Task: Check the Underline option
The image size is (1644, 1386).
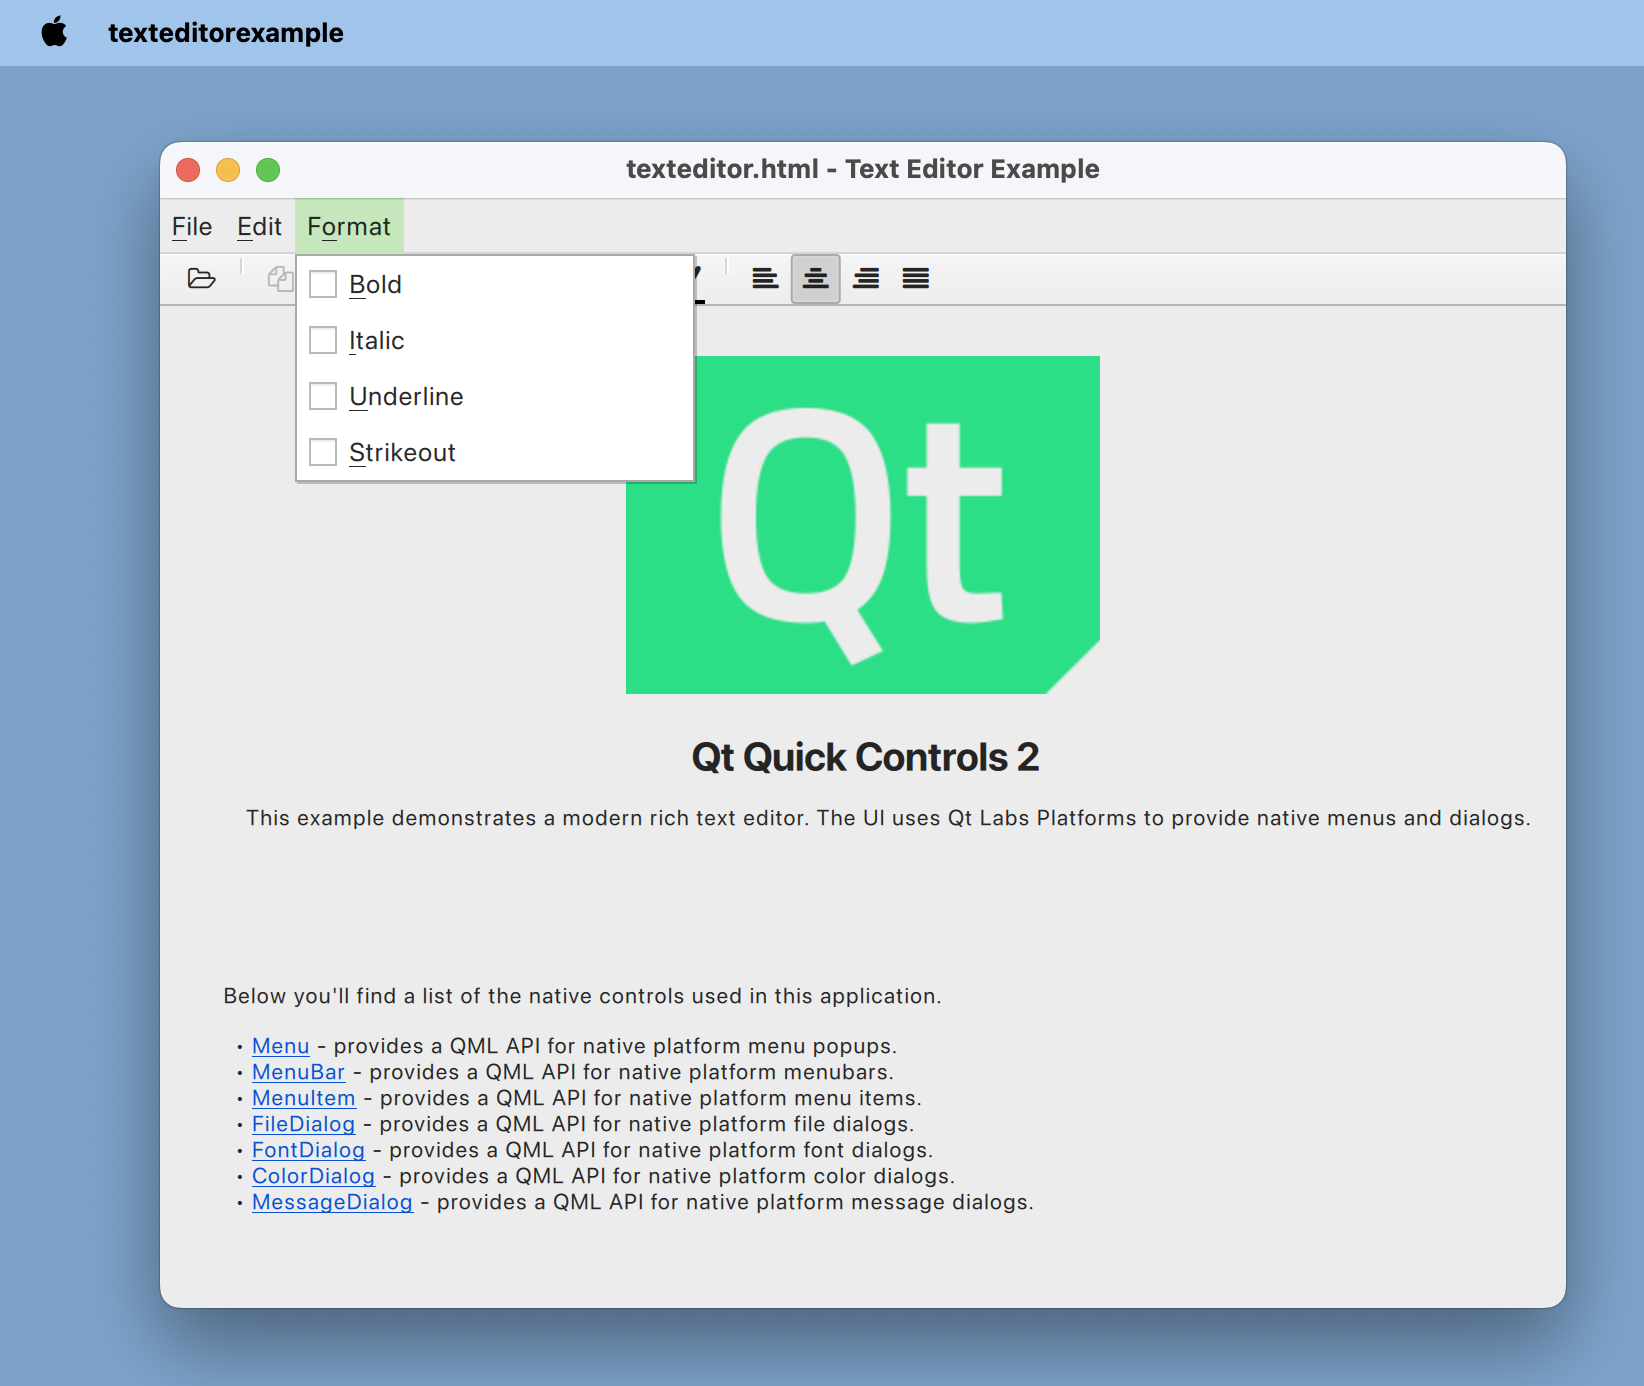Action: coord(323,397)
